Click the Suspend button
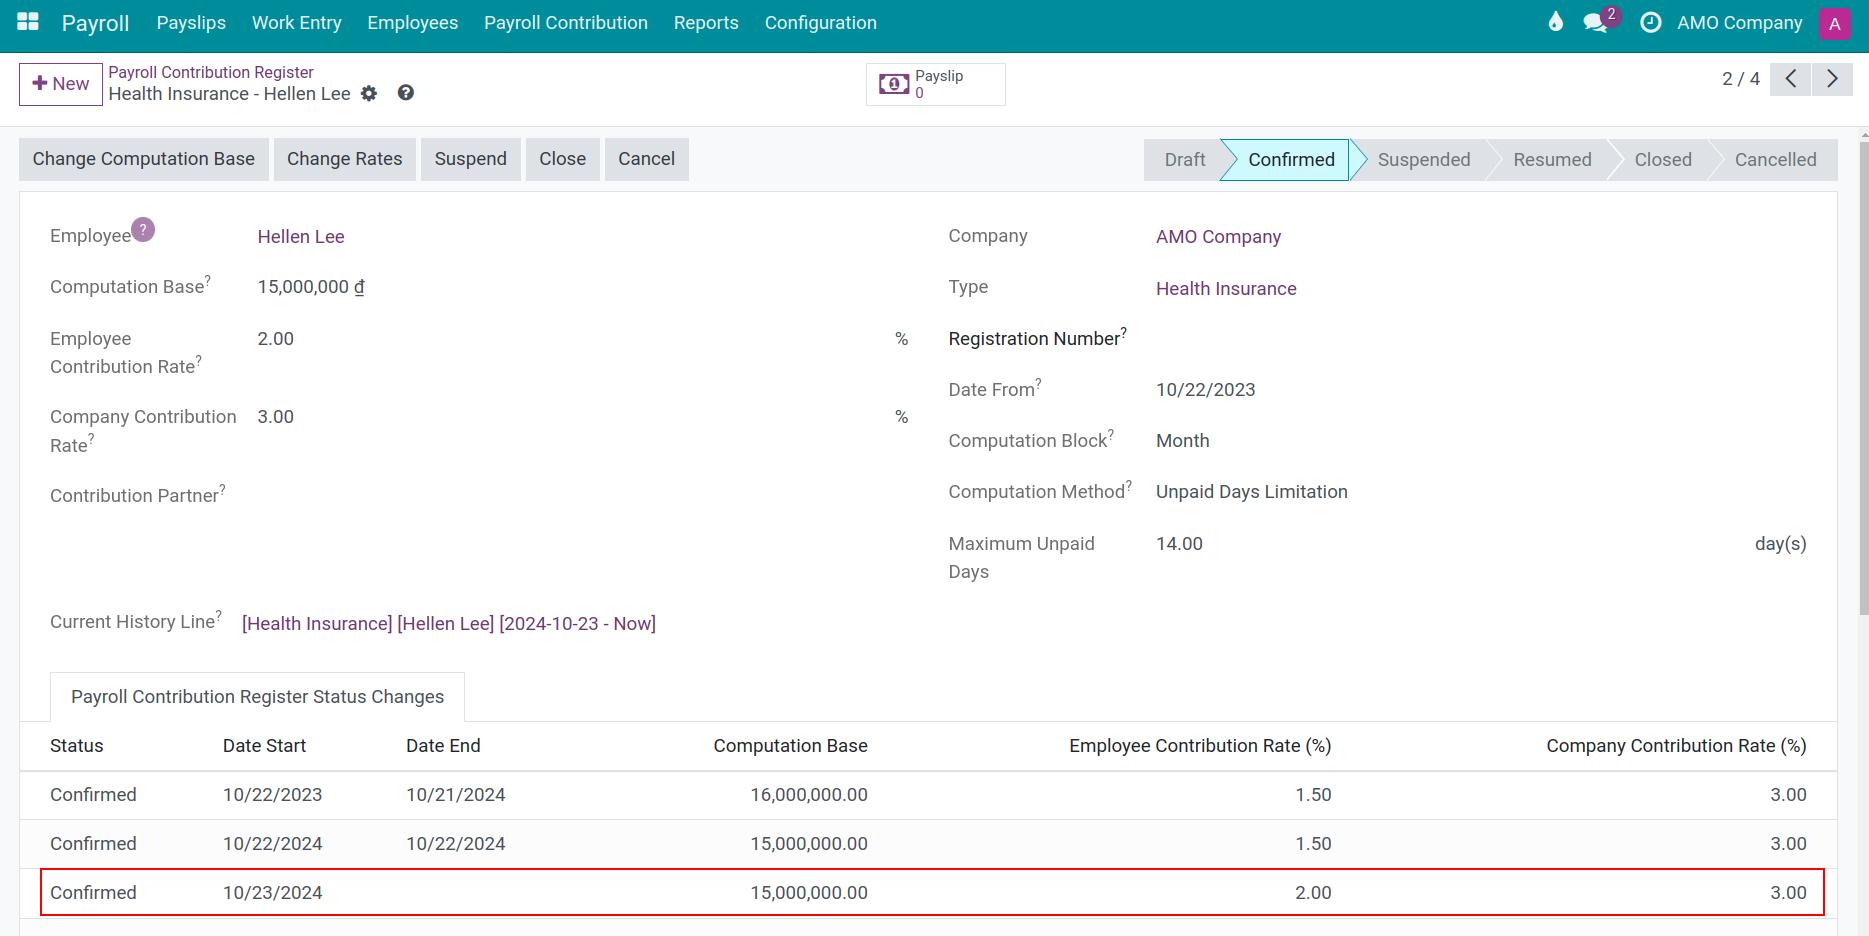1869x936 pixels. [470, 158]
